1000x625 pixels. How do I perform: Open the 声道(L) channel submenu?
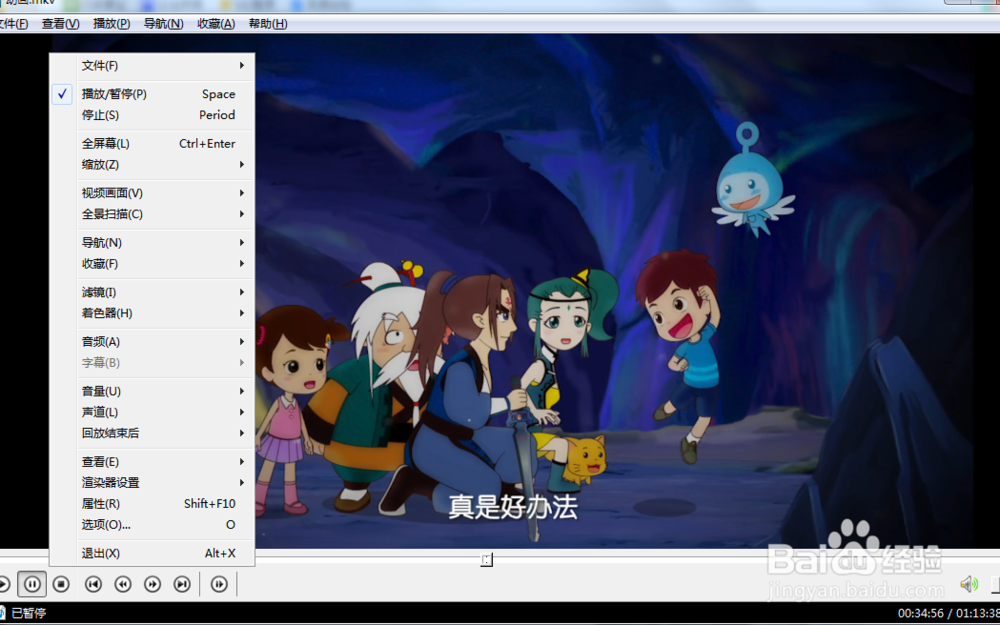152,412
